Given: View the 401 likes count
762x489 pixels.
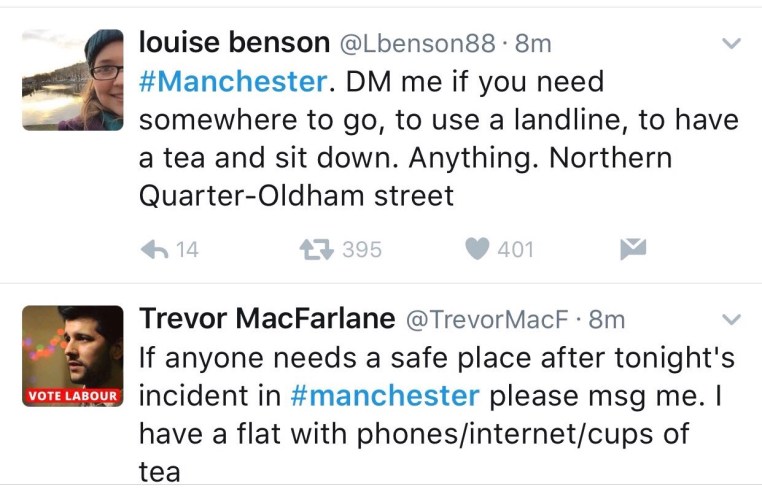Looking at the screenshot, I should (516, 250).
